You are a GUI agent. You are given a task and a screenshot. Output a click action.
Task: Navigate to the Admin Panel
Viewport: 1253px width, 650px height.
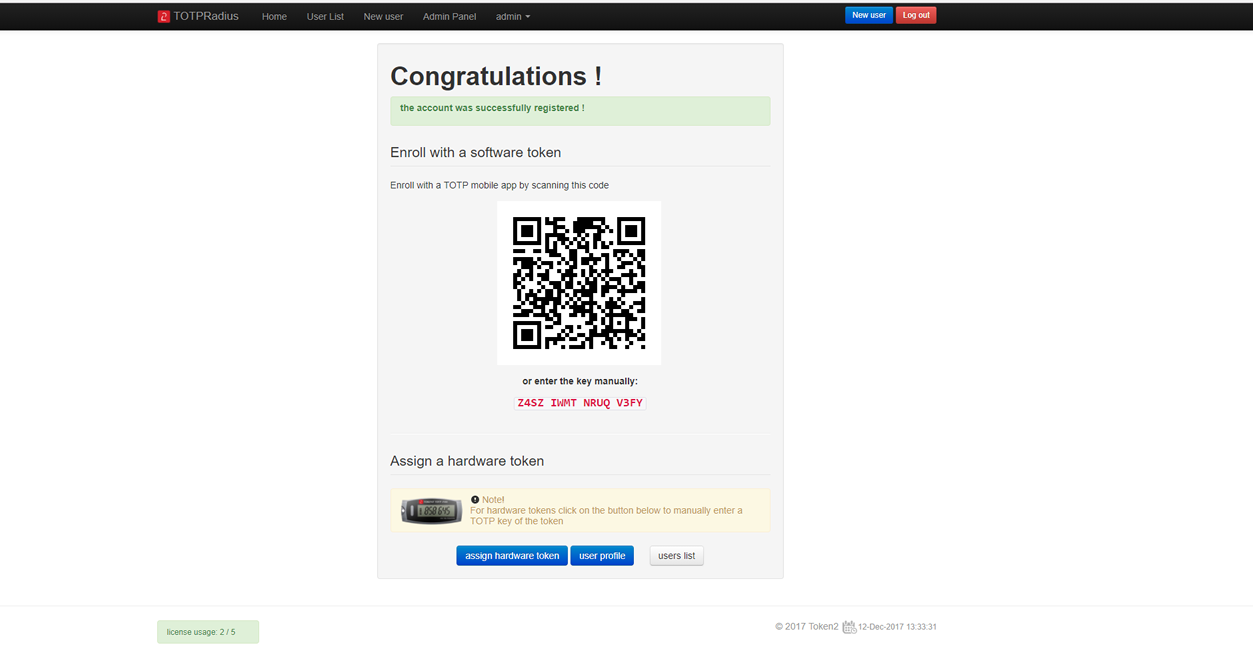pos(449,16)
